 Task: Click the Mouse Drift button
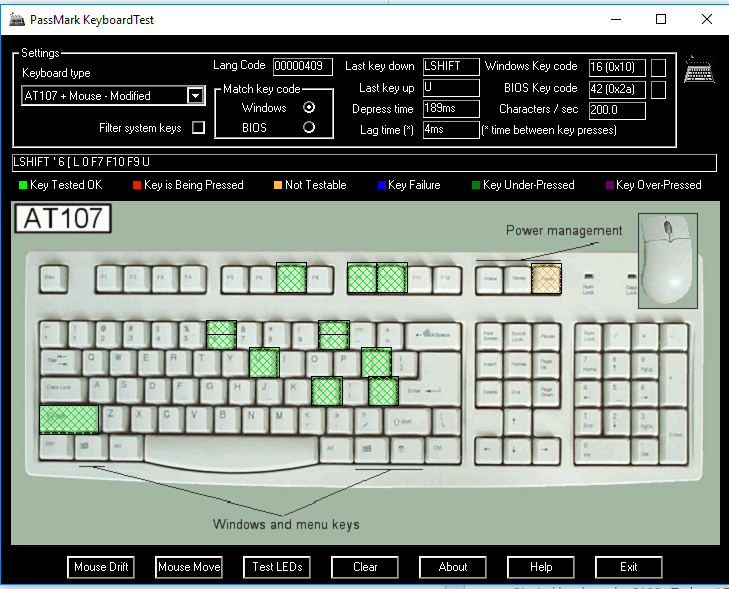(101, 567)
